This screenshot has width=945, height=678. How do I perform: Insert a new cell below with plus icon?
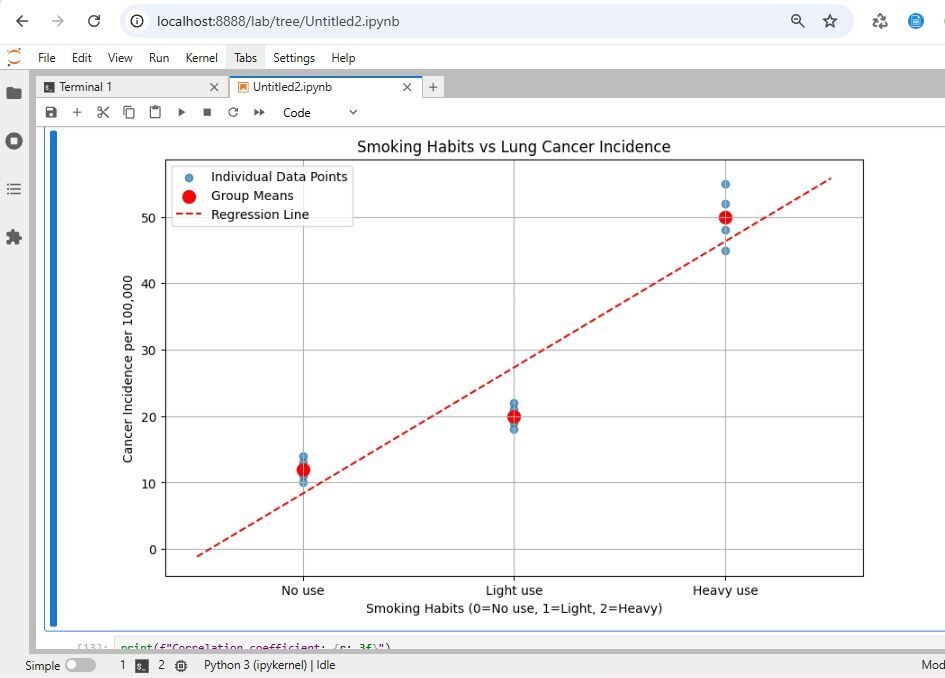pyautogui.click(x=77, y=113)
